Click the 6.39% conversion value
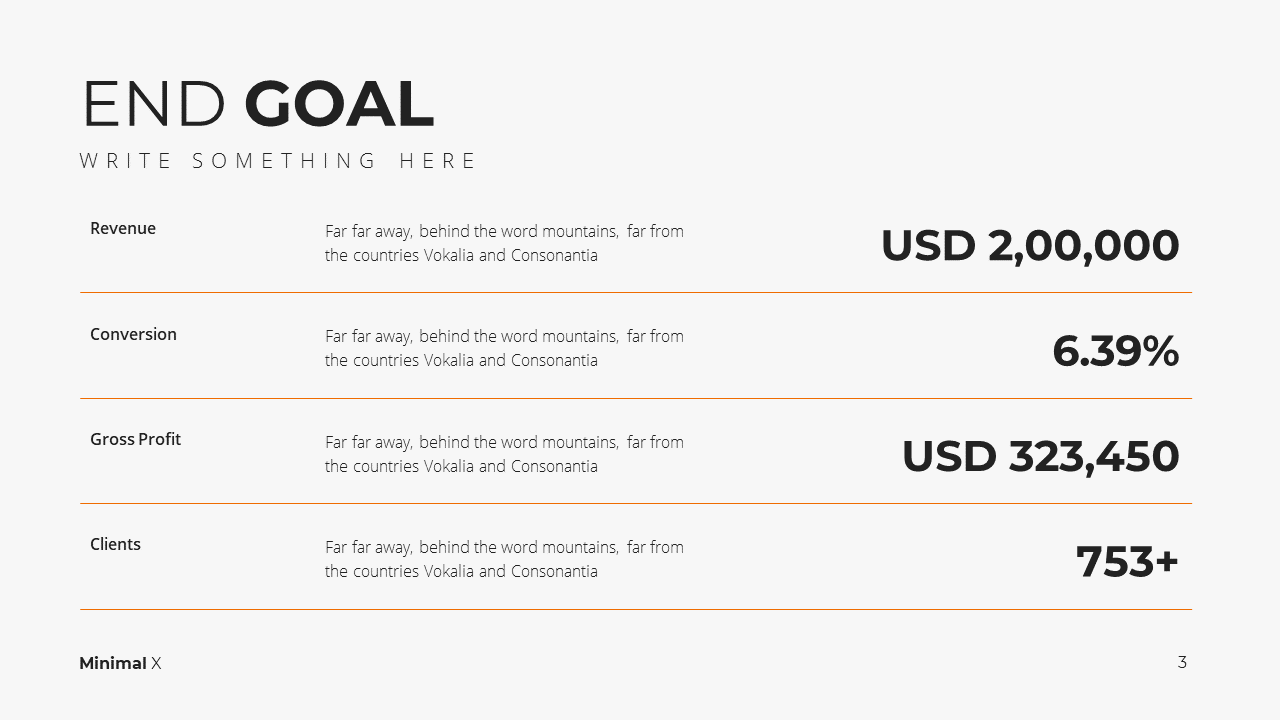This screenshot has width=1280, height=720. click(1116, 351)
